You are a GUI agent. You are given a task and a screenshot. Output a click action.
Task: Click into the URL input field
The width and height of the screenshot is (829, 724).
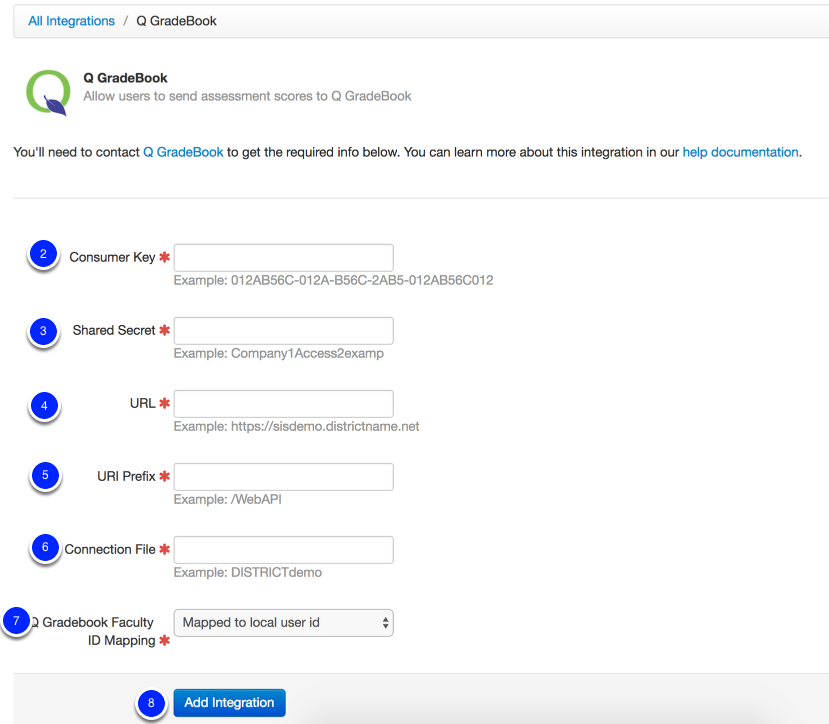283,404
